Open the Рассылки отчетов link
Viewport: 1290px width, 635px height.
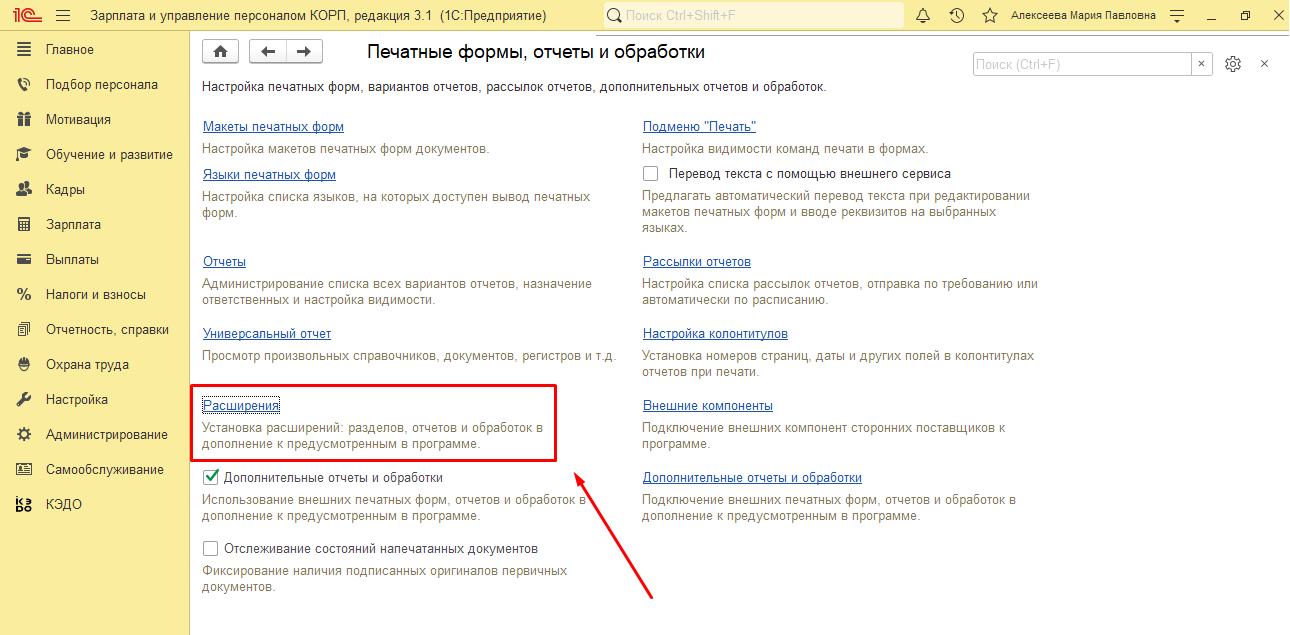coord(696,262)
